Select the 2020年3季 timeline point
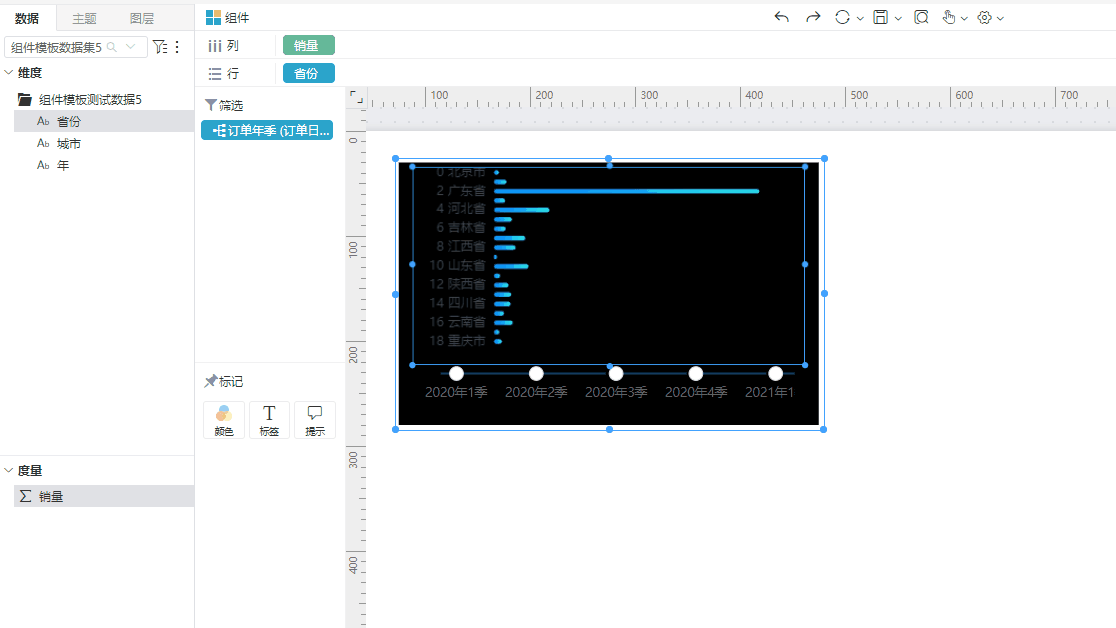The width and height of the screenshot is (1116, 628). [616, 373]
